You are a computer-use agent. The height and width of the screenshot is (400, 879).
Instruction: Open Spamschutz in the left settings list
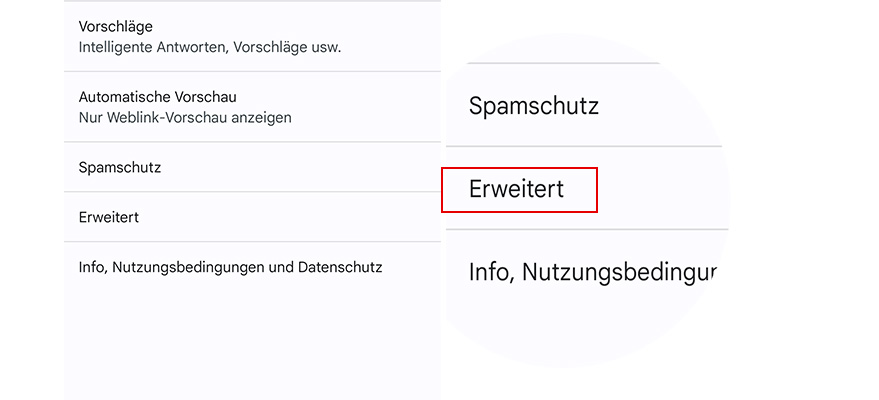tap(120, 167)
